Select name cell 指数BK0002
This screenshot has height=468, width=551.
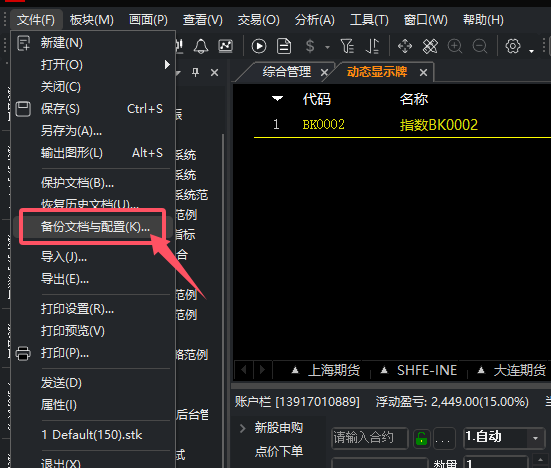[439, 125]
